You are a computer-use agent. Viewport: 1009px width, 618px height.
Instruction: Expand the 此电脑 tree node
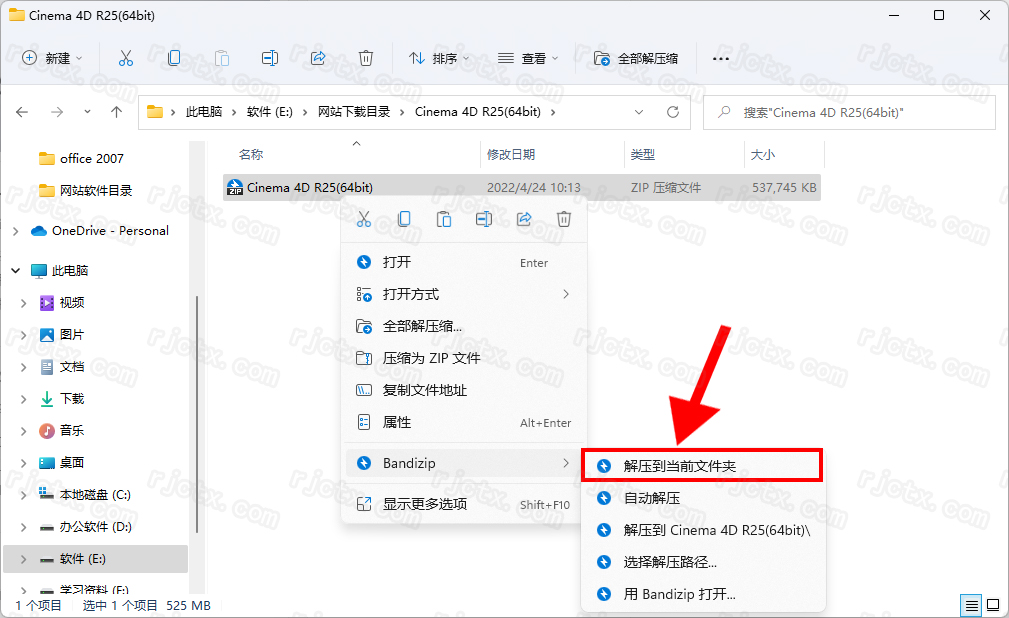point(15,271)
